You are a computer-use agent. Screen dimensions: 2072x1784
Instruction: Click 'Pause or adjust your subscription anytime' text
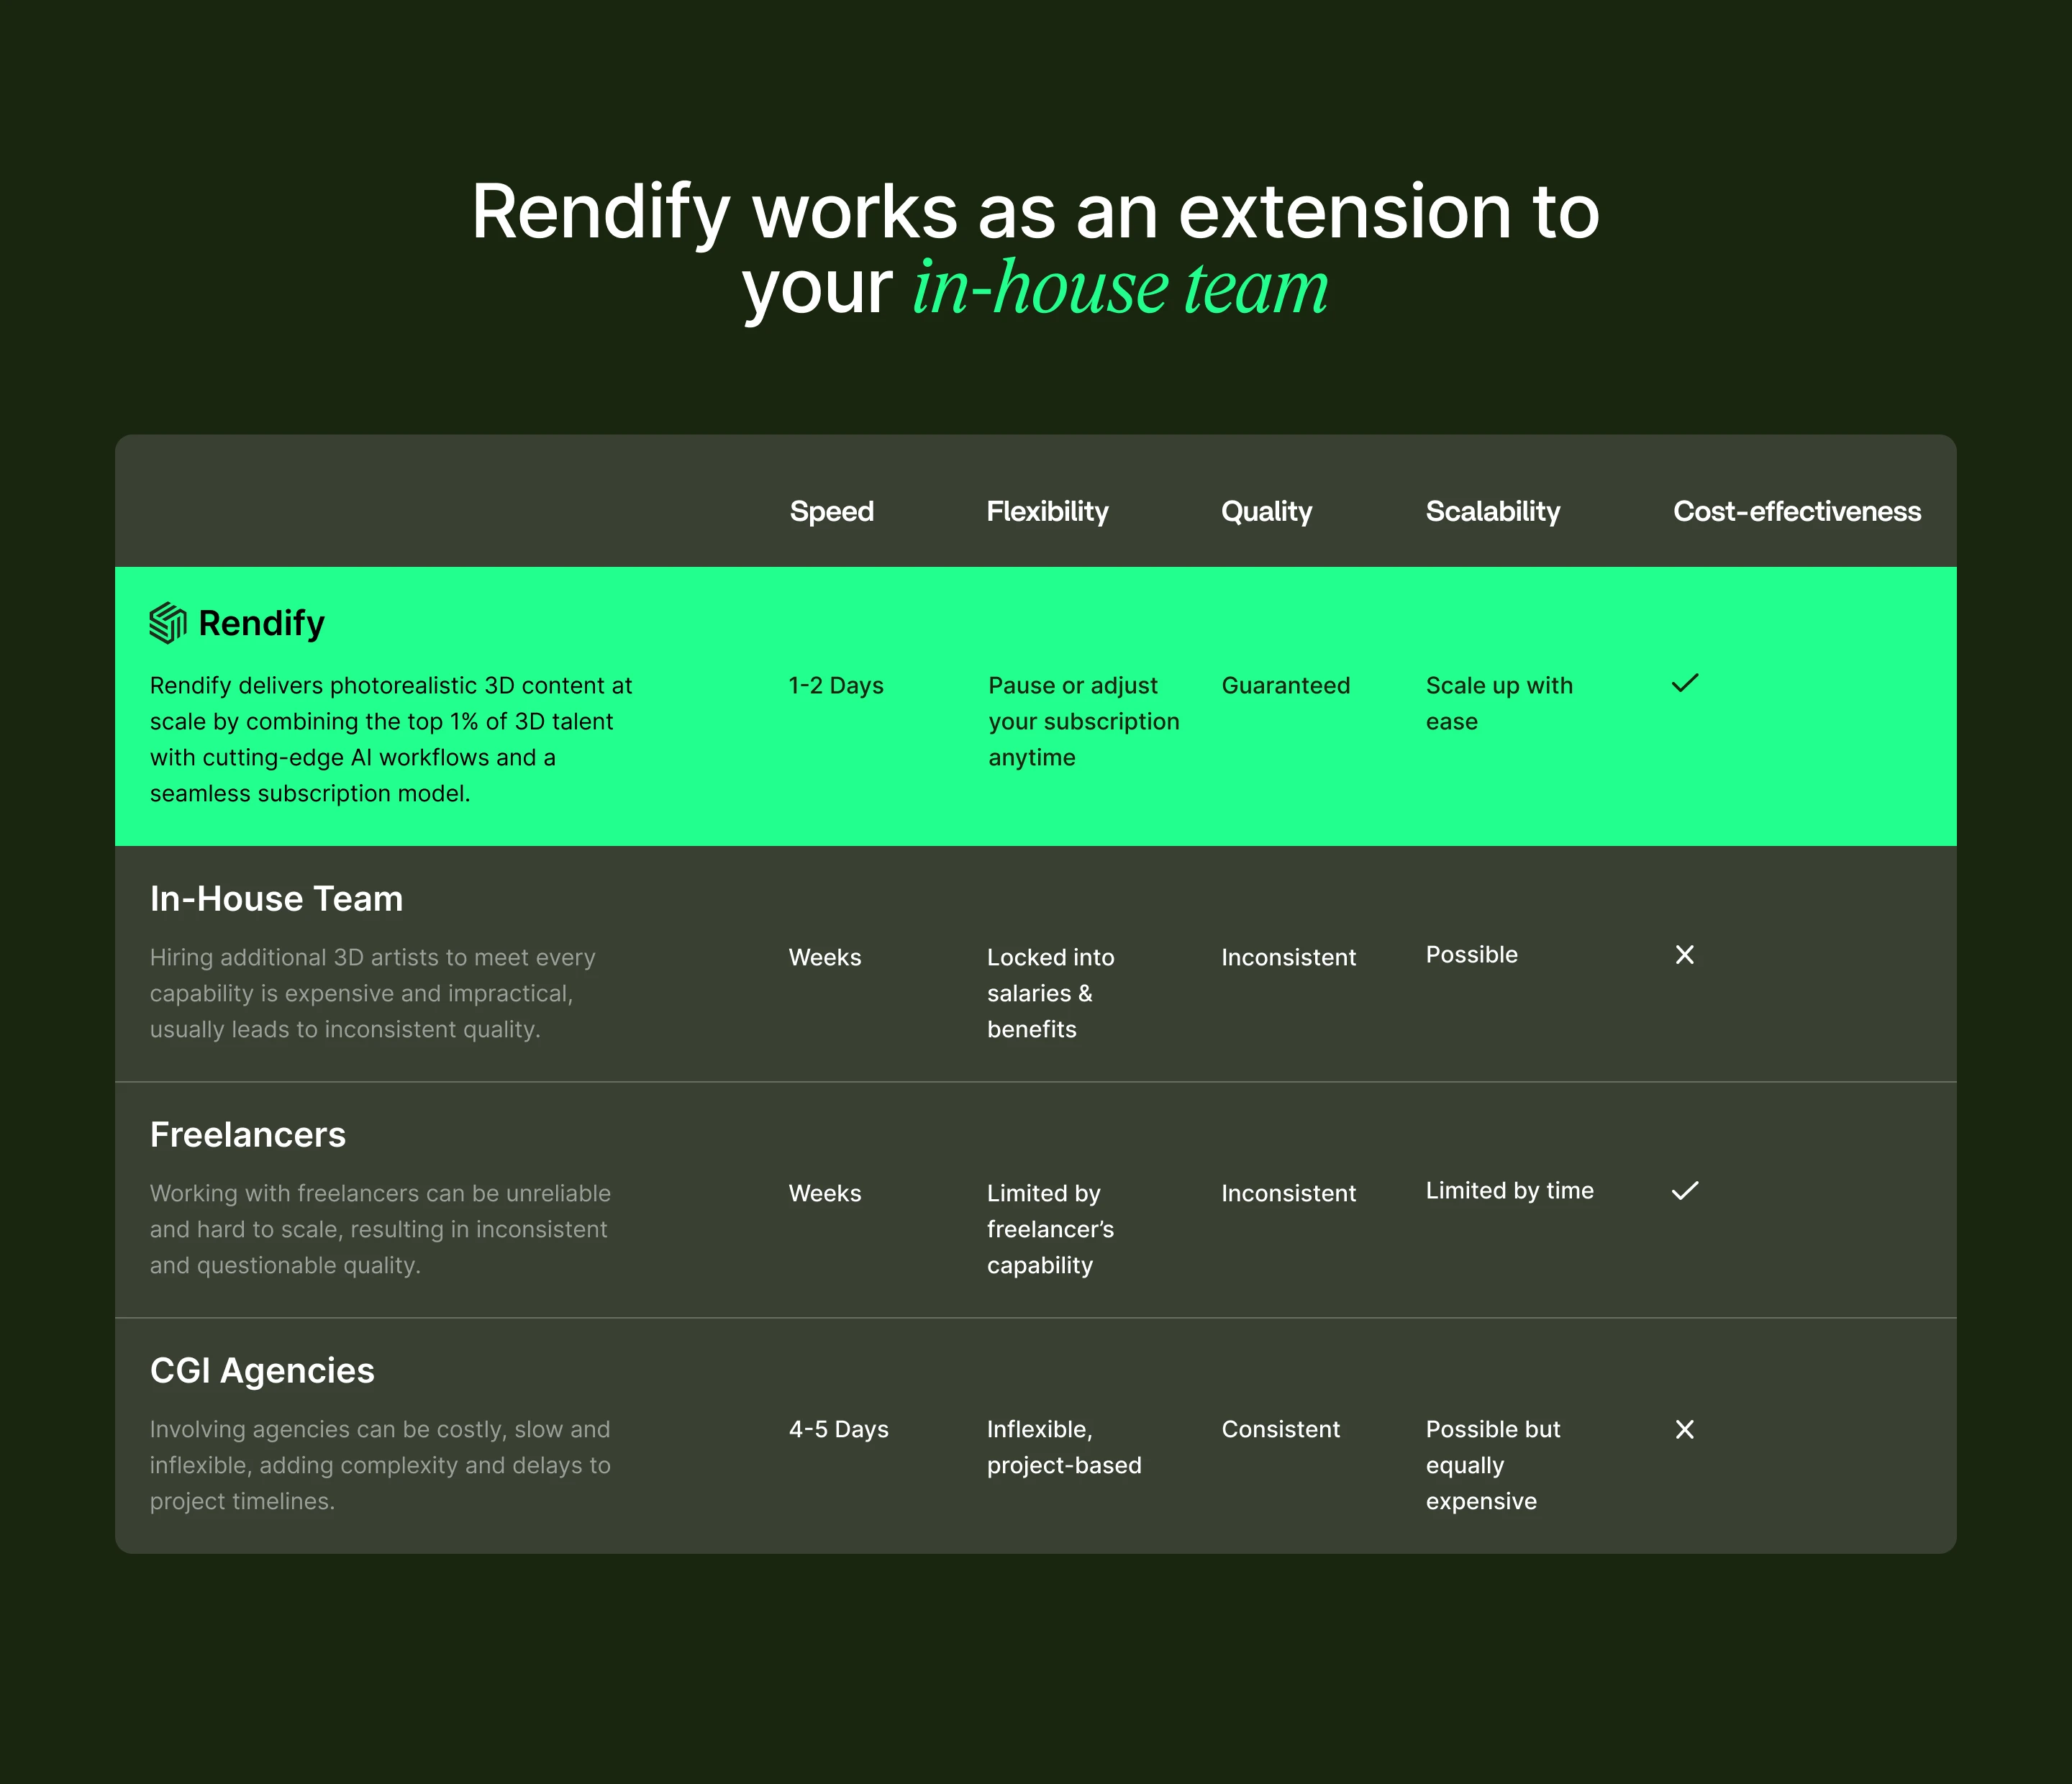coord(1083,721)
